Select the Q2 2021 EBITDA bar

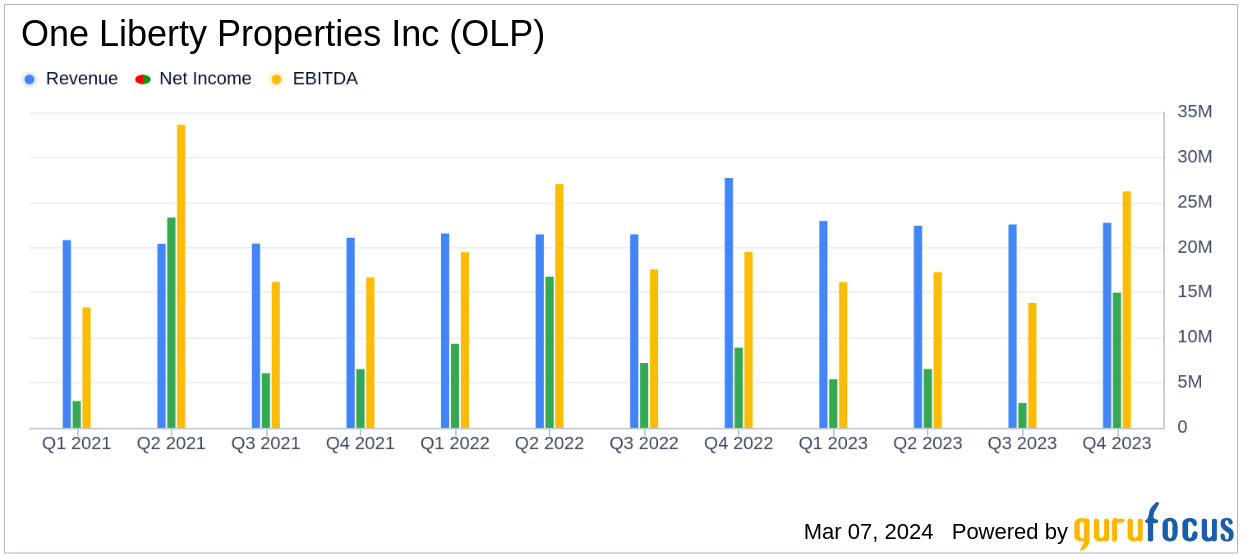tap(181, 276)
